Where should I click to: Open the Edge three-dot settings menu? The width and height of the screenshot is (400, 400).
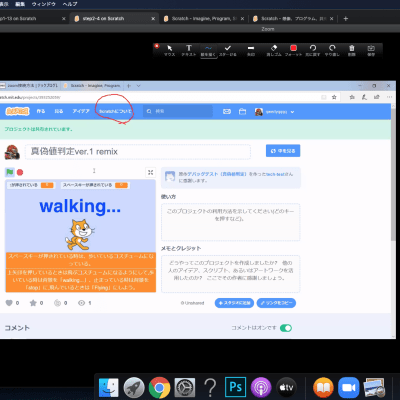point(389,97)
